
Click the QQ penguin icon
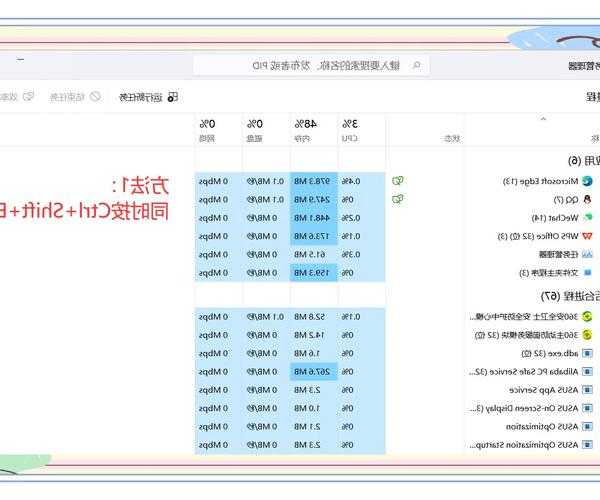(587, 199)
